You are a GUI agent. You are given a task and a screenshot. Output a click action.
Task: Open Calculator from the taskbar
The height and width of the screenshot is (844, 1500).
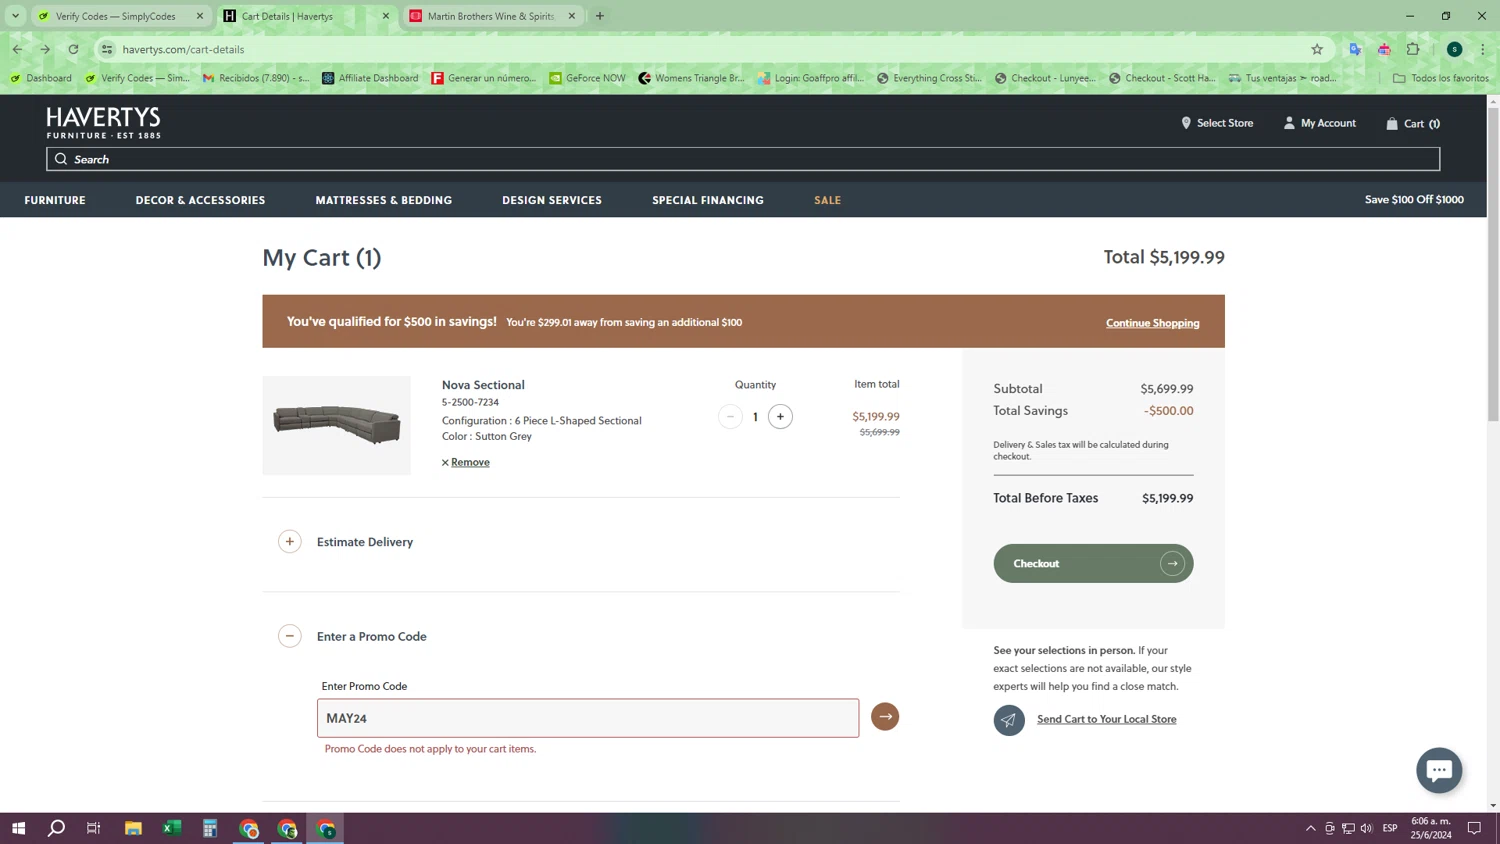[x=210, y=828]
